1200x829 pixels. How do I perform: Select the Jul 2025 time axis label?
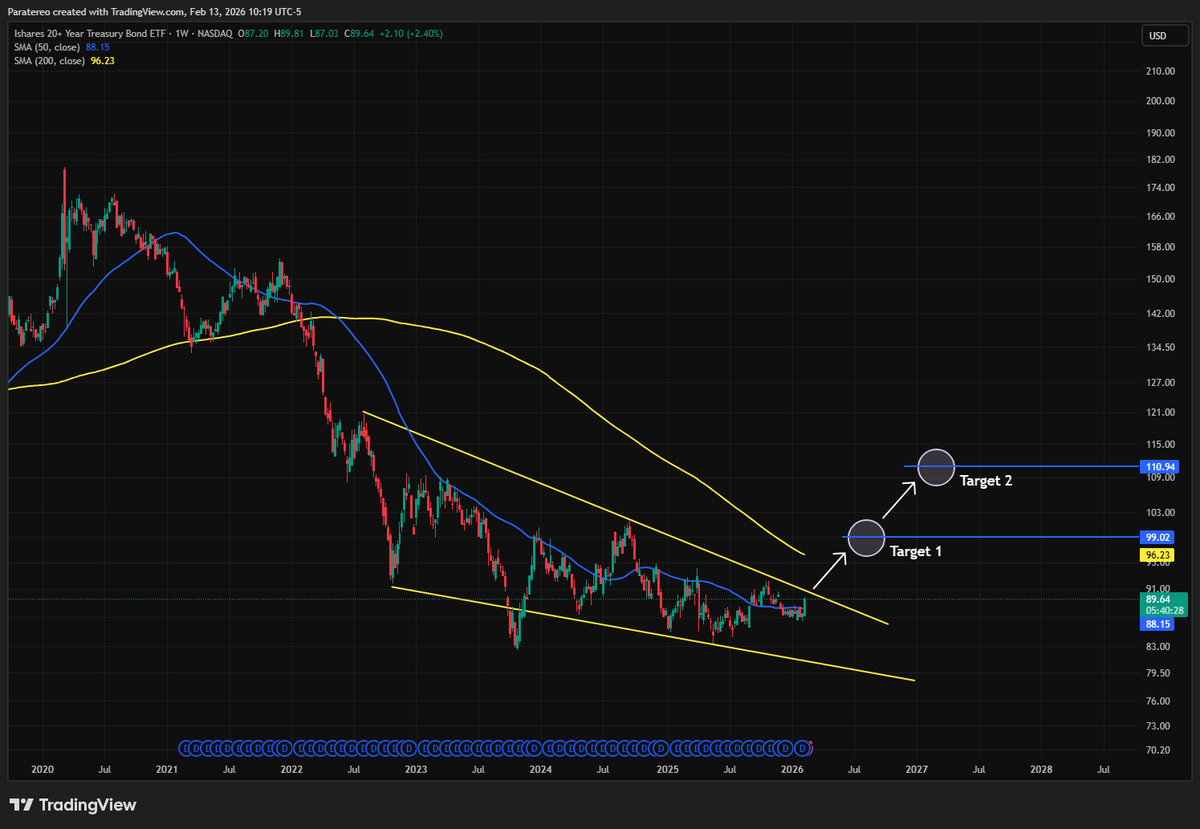tap(729, 770)
